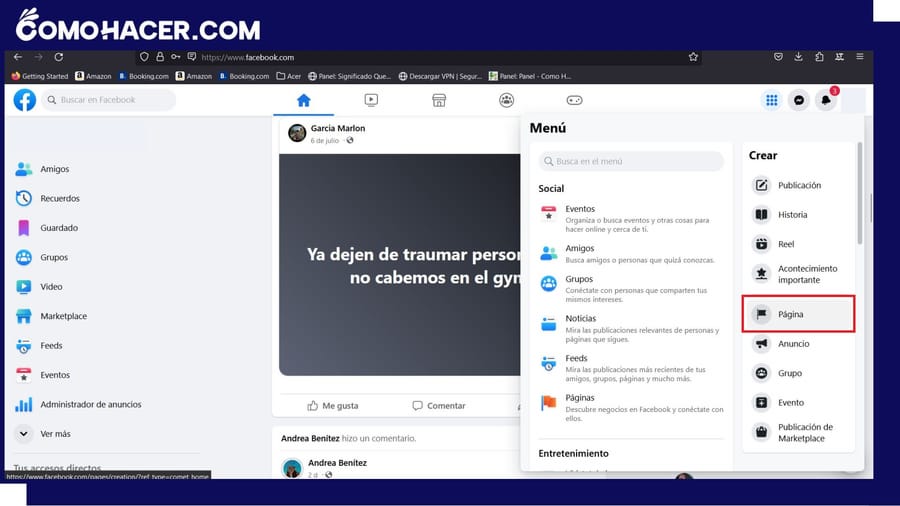Open Descargar VPN bookmark
This screenshot has width=900, height=506.
coord(440,76)
